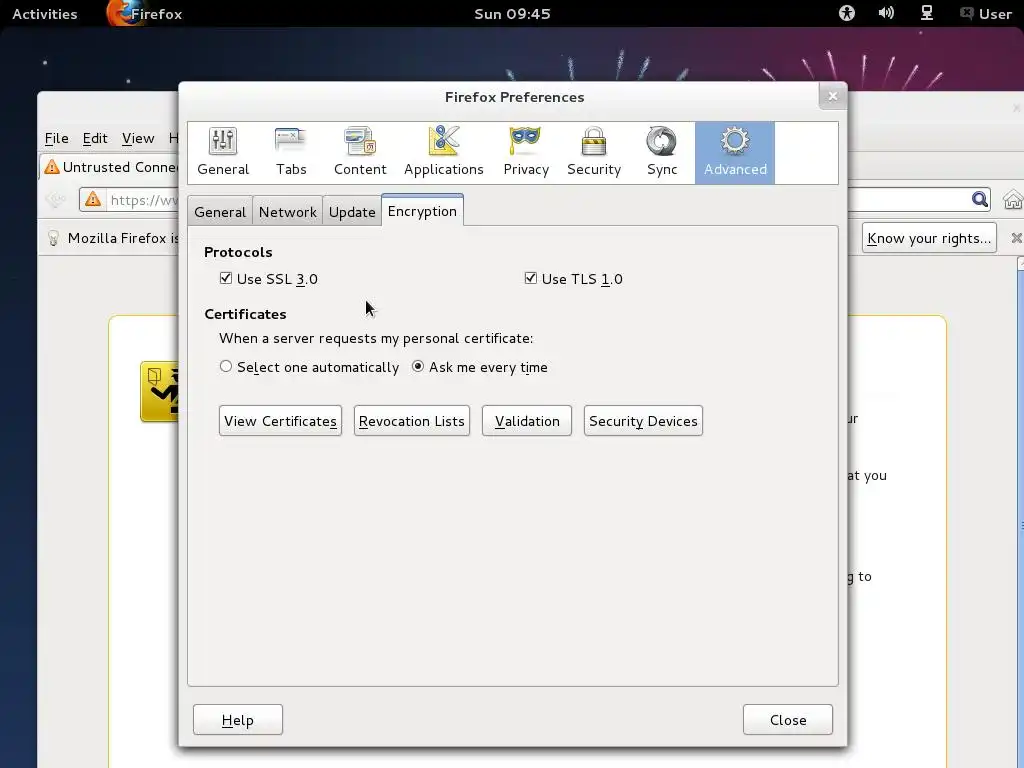Switch to the Update sub-tab
This screenshot has height=768, width=1024.
(352, 212)
